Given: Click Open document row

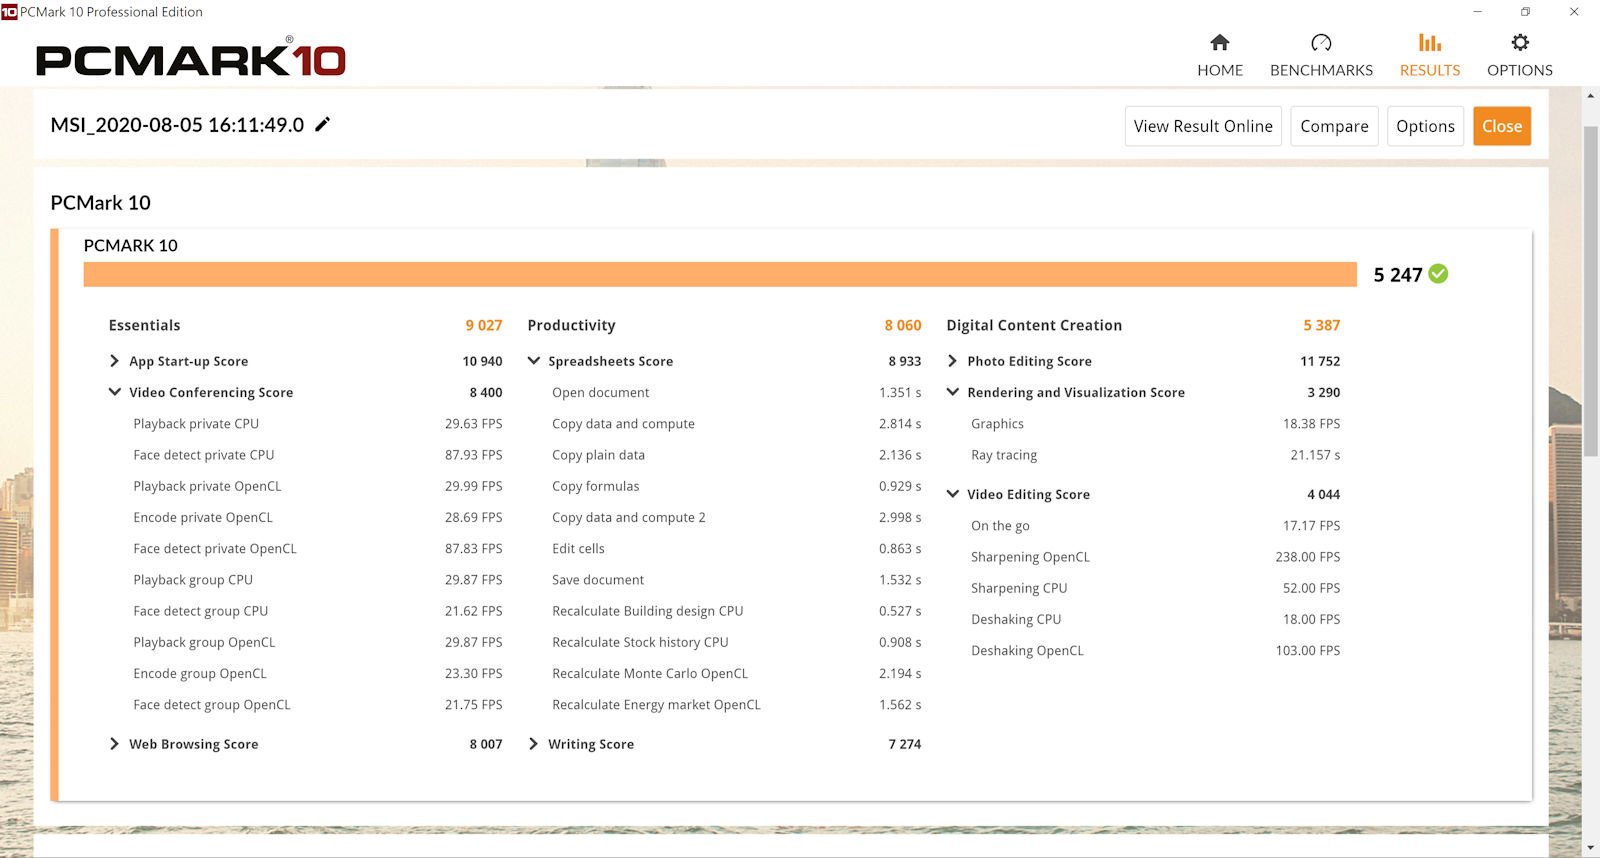Looking at the screenshot, I should click(x=737, y=393).
